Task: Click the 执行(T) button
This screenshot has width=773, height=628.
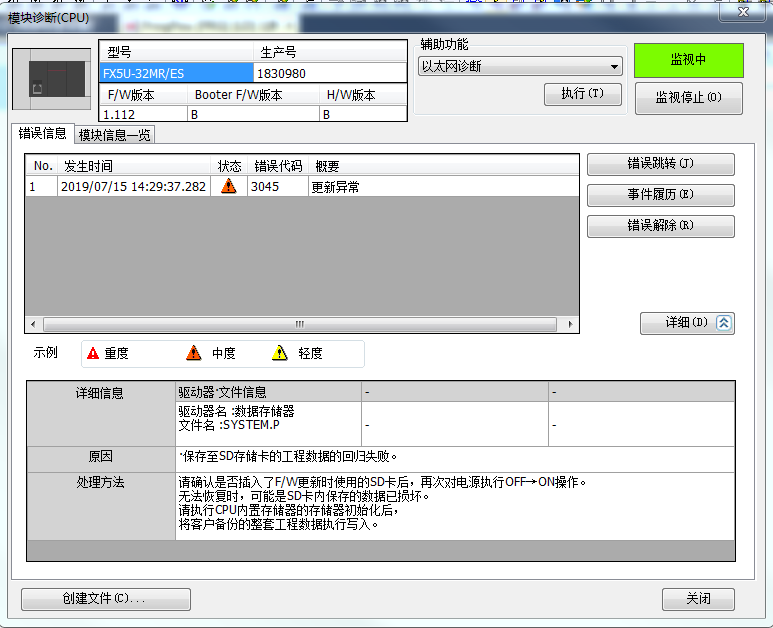Action: click(582, 94)
